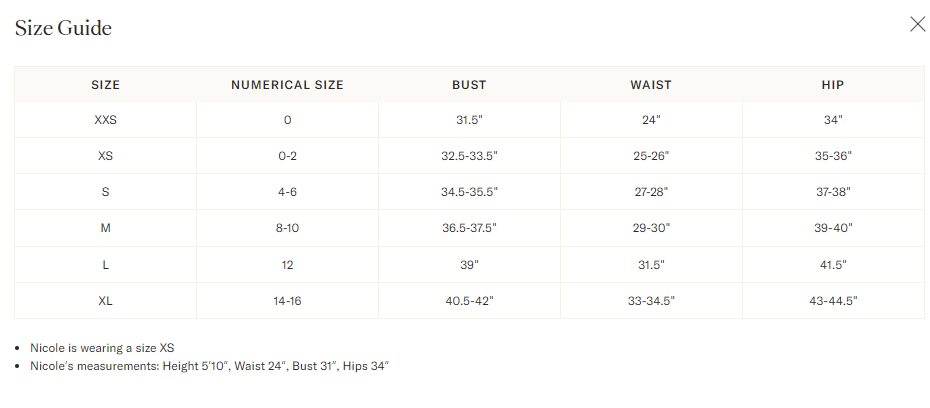
Task: Click the 31.5" bust cell for XXS
Action: [469, 120]
